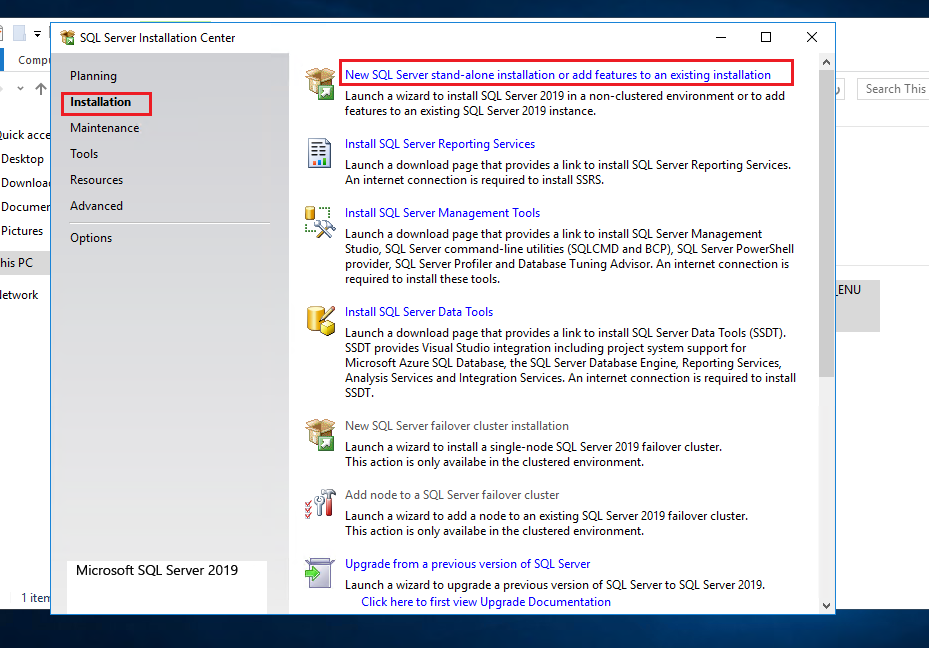Select Downloads in File Explorer sidebar

(25, 182)
